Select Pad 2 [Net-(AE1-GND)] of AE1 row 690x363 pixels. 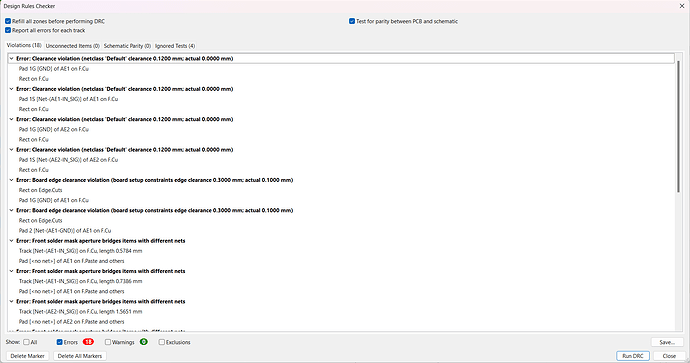65,231
